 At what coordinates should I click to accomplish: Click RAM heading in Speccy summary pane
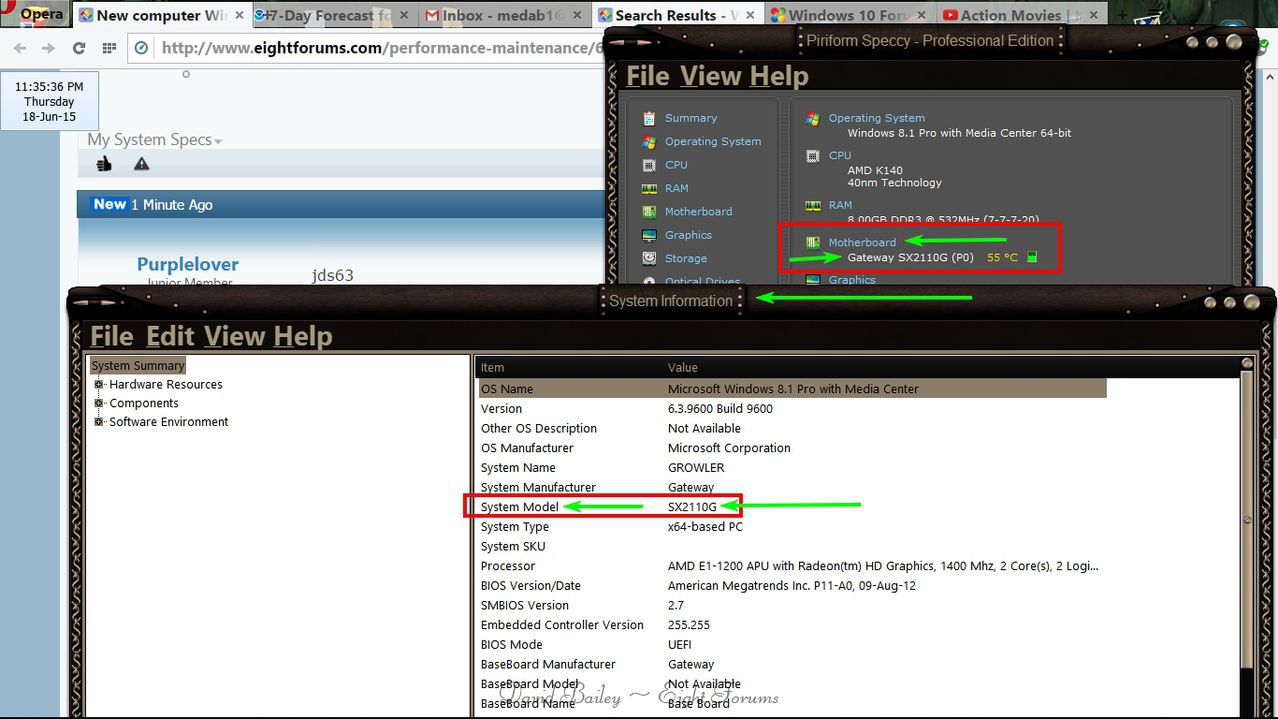[840, 205]
